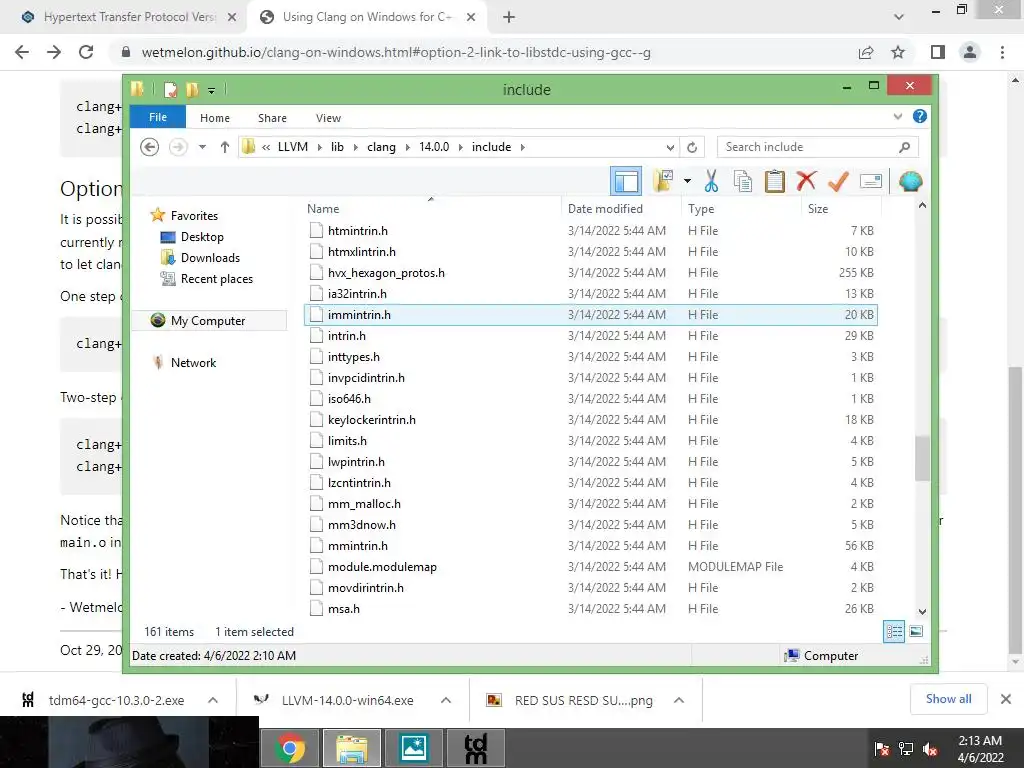Open the recent locations dropdown arrow
This screenshot has width=1024, height=768.
[202, 147]
